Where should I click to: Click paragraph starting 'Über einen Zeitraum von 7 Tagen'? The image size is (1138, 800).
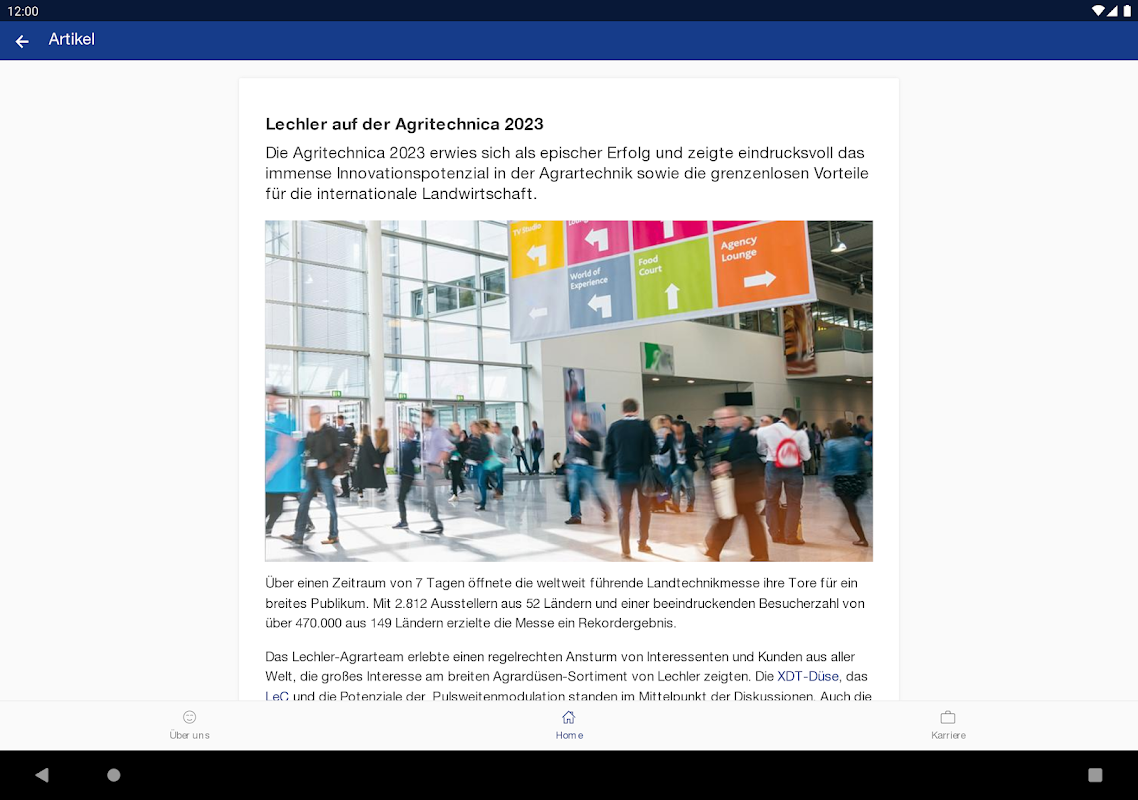pyautogui.click(x=565, y=603)
